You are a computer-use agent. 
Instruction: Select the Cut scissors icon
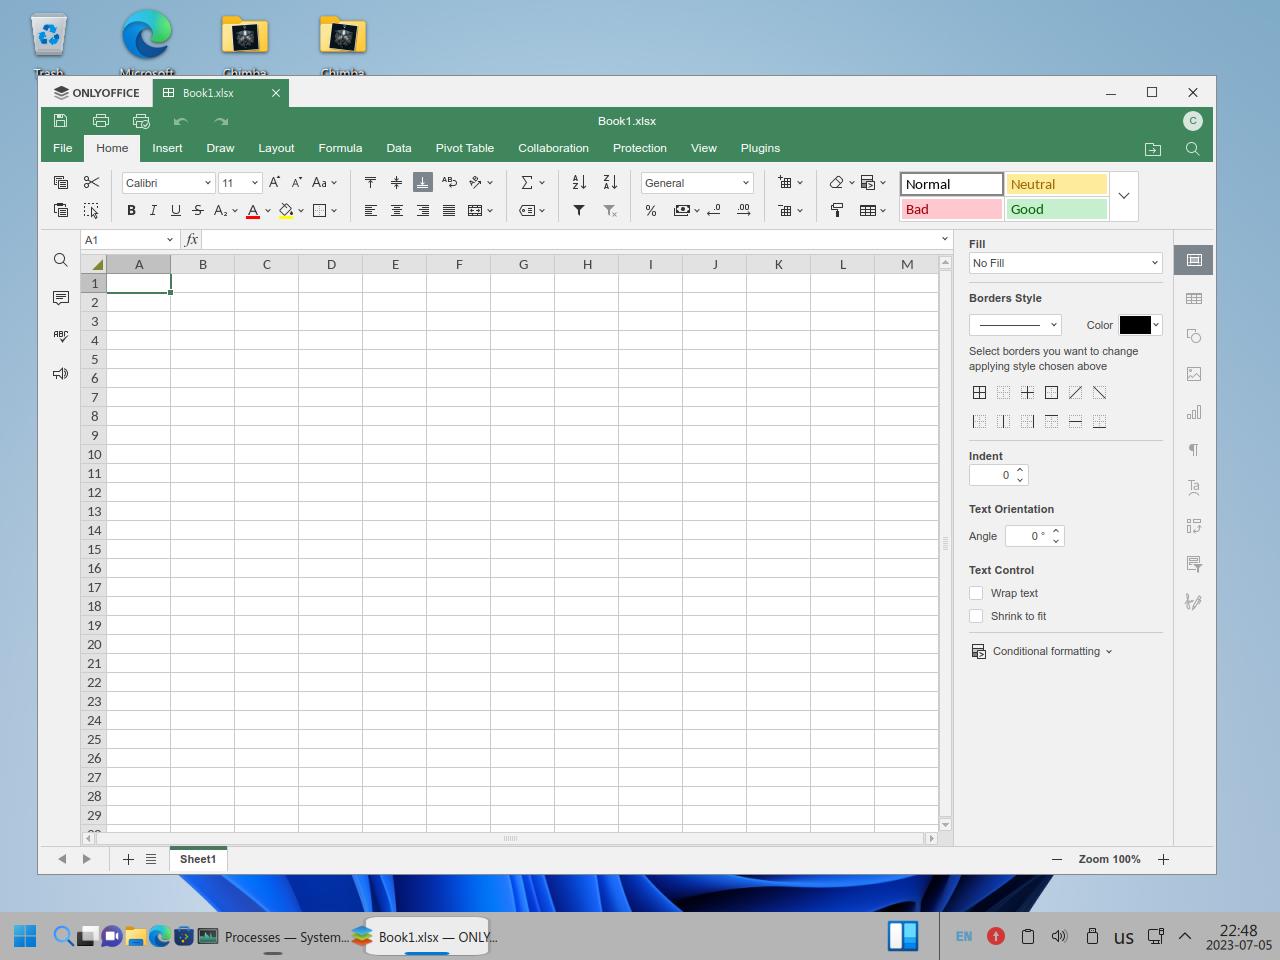91,182
